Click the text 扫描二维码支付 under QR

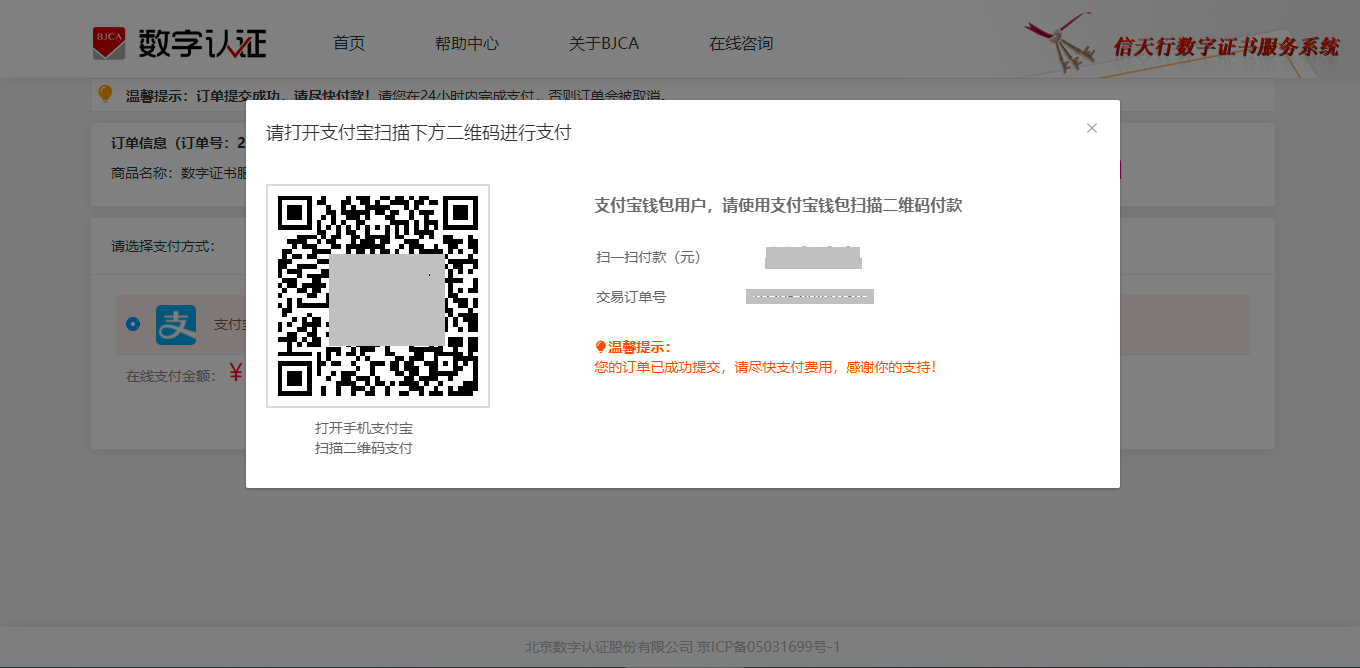click(364, 448)
